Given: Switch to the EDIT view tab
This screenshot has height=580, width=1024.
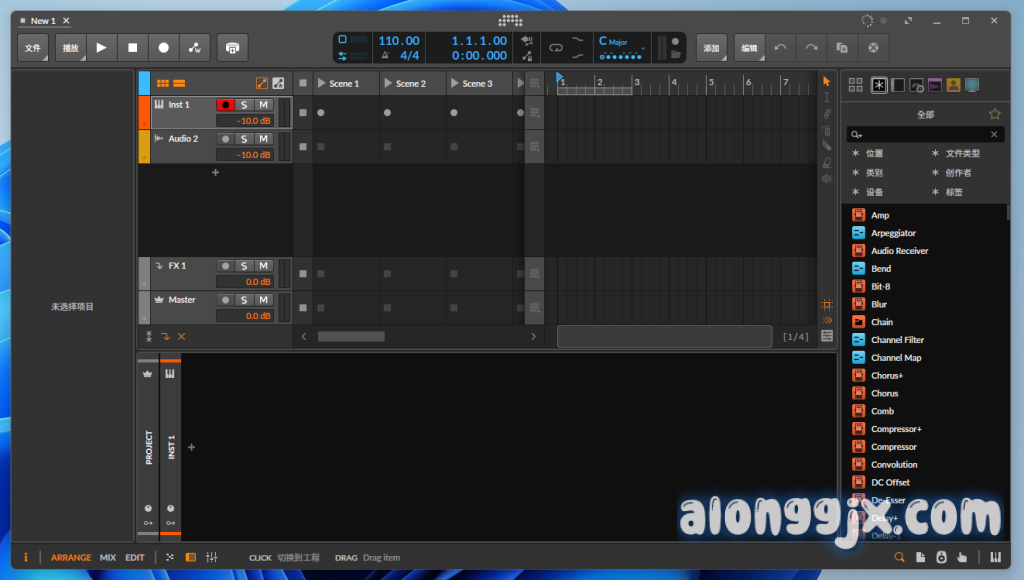Looking at the screenshot, I should 135,557.
